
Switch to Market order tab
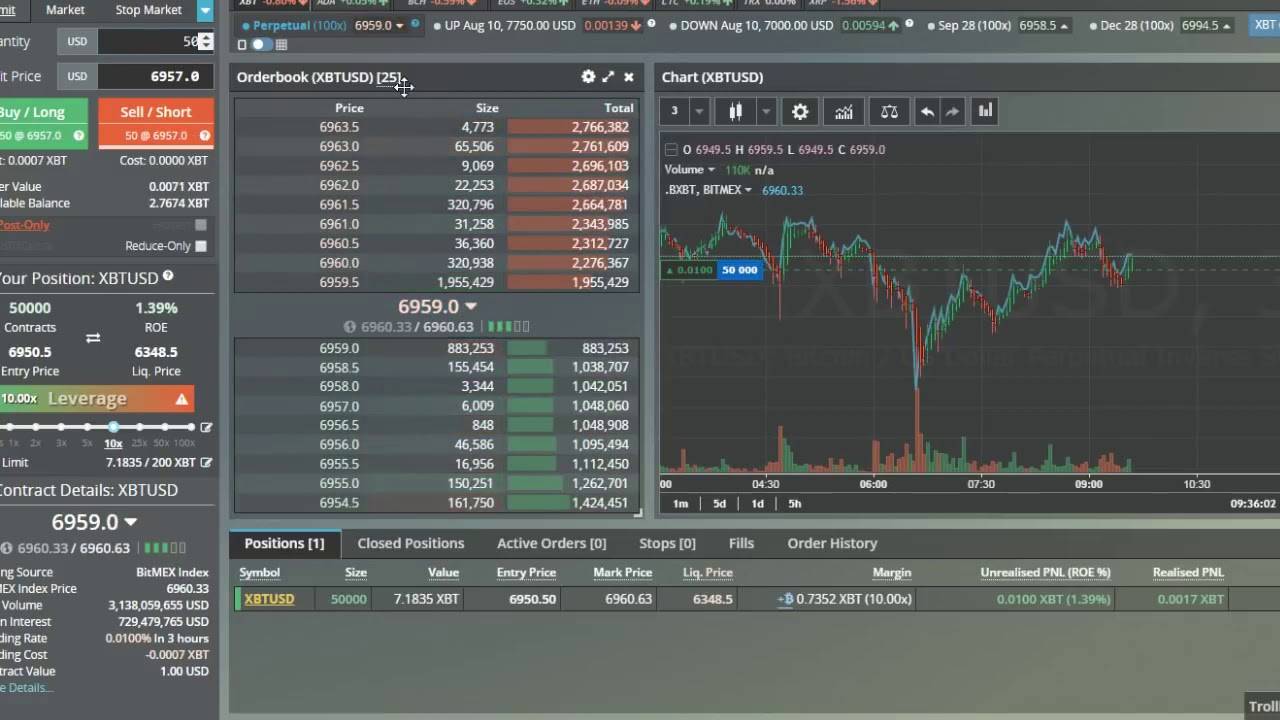point(65,10)
